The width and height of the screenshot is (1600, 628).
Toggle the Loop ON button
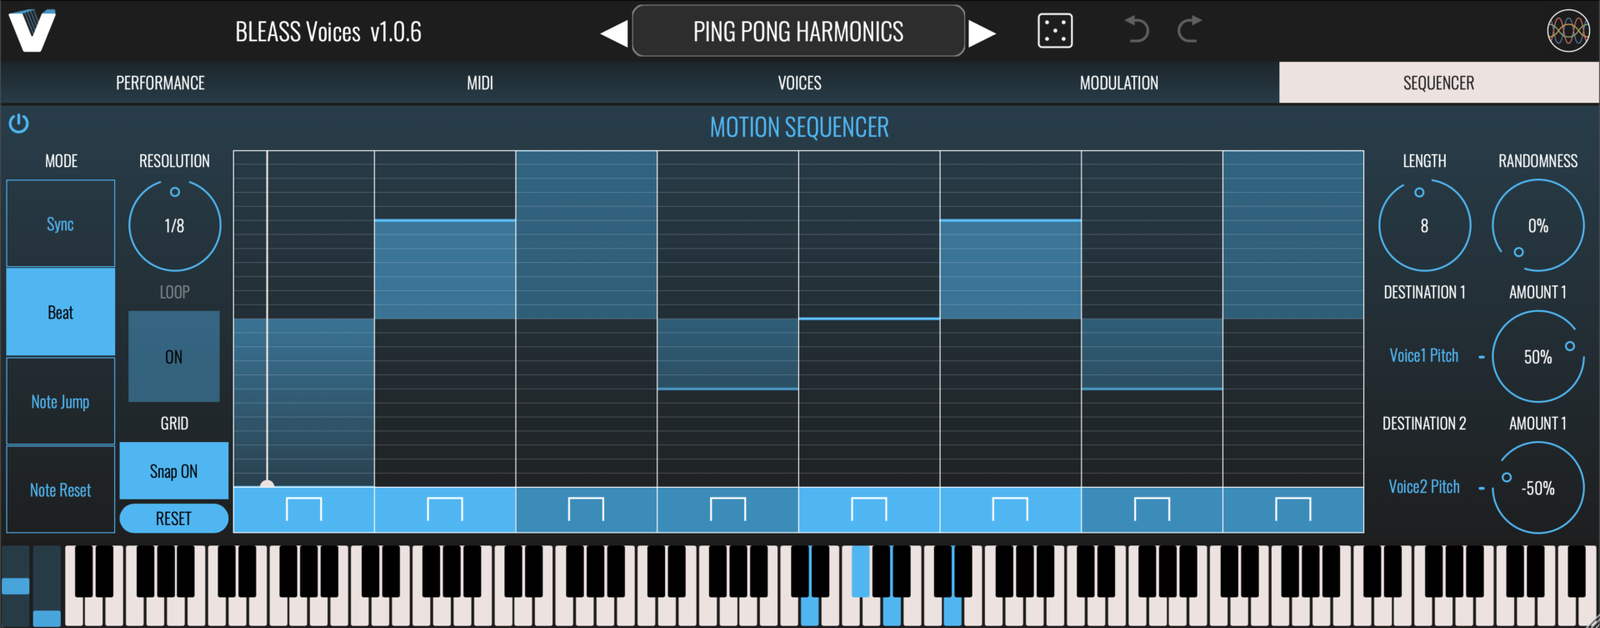[174, 357]
